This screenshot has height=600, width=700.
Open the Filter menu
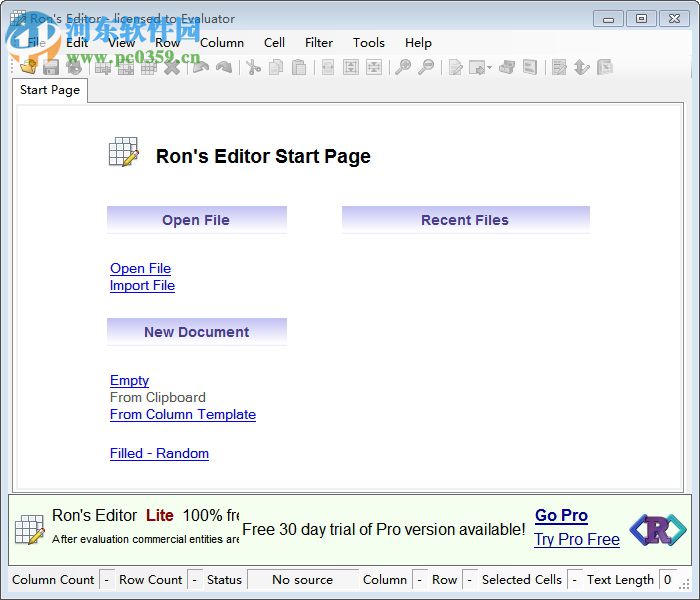pyautogui.click(x=319, y=43)
